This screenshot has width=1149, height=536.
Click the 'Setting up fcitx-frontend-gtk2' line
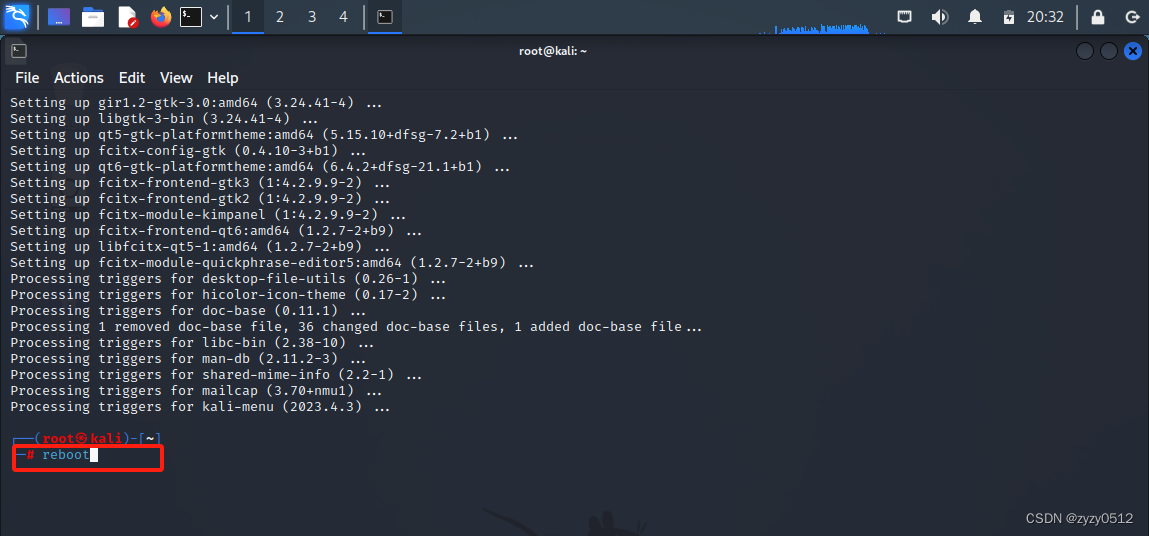click(200, 199)
